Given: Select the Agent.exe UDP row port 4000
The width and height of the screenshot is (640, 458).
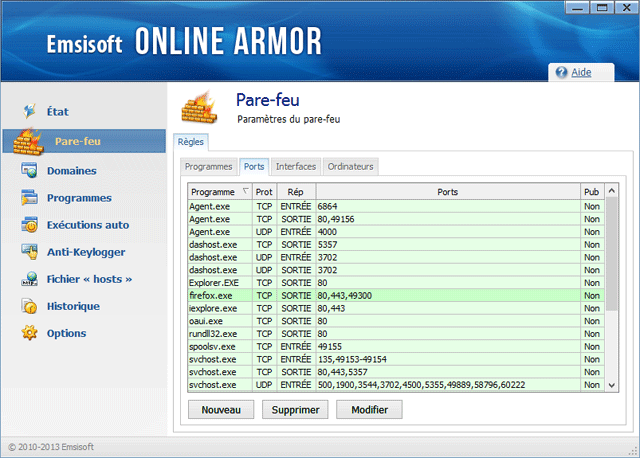Looking at the screenshot, I should (396, 231).
